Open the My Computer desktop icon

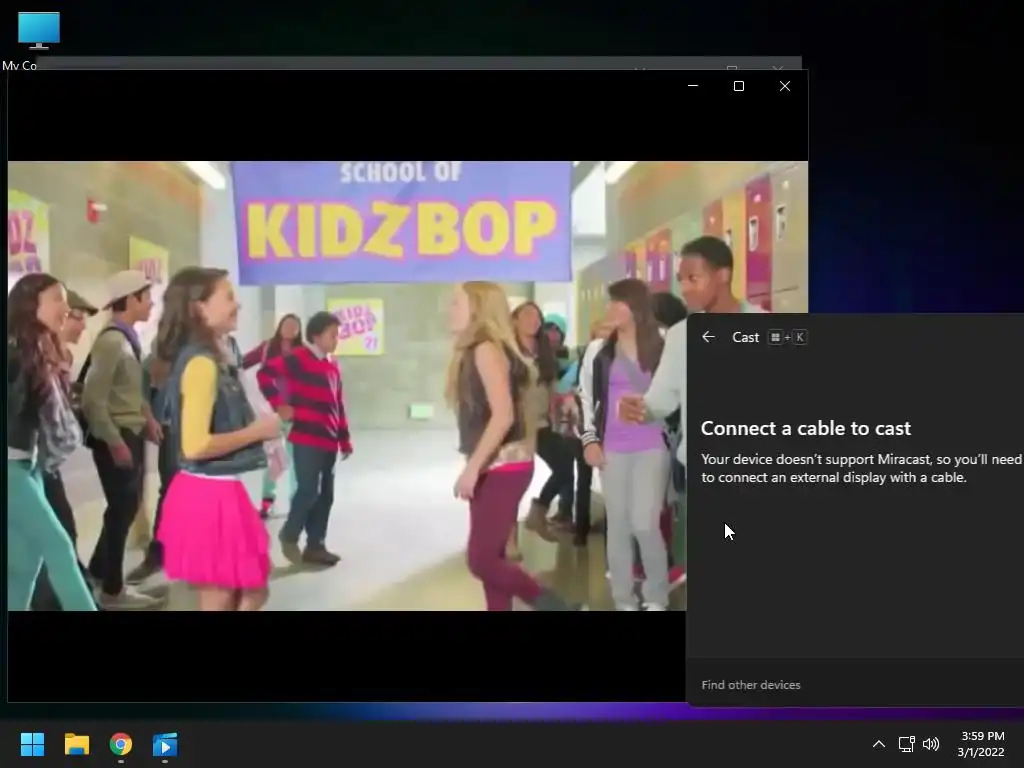click(x=39, y=39)
